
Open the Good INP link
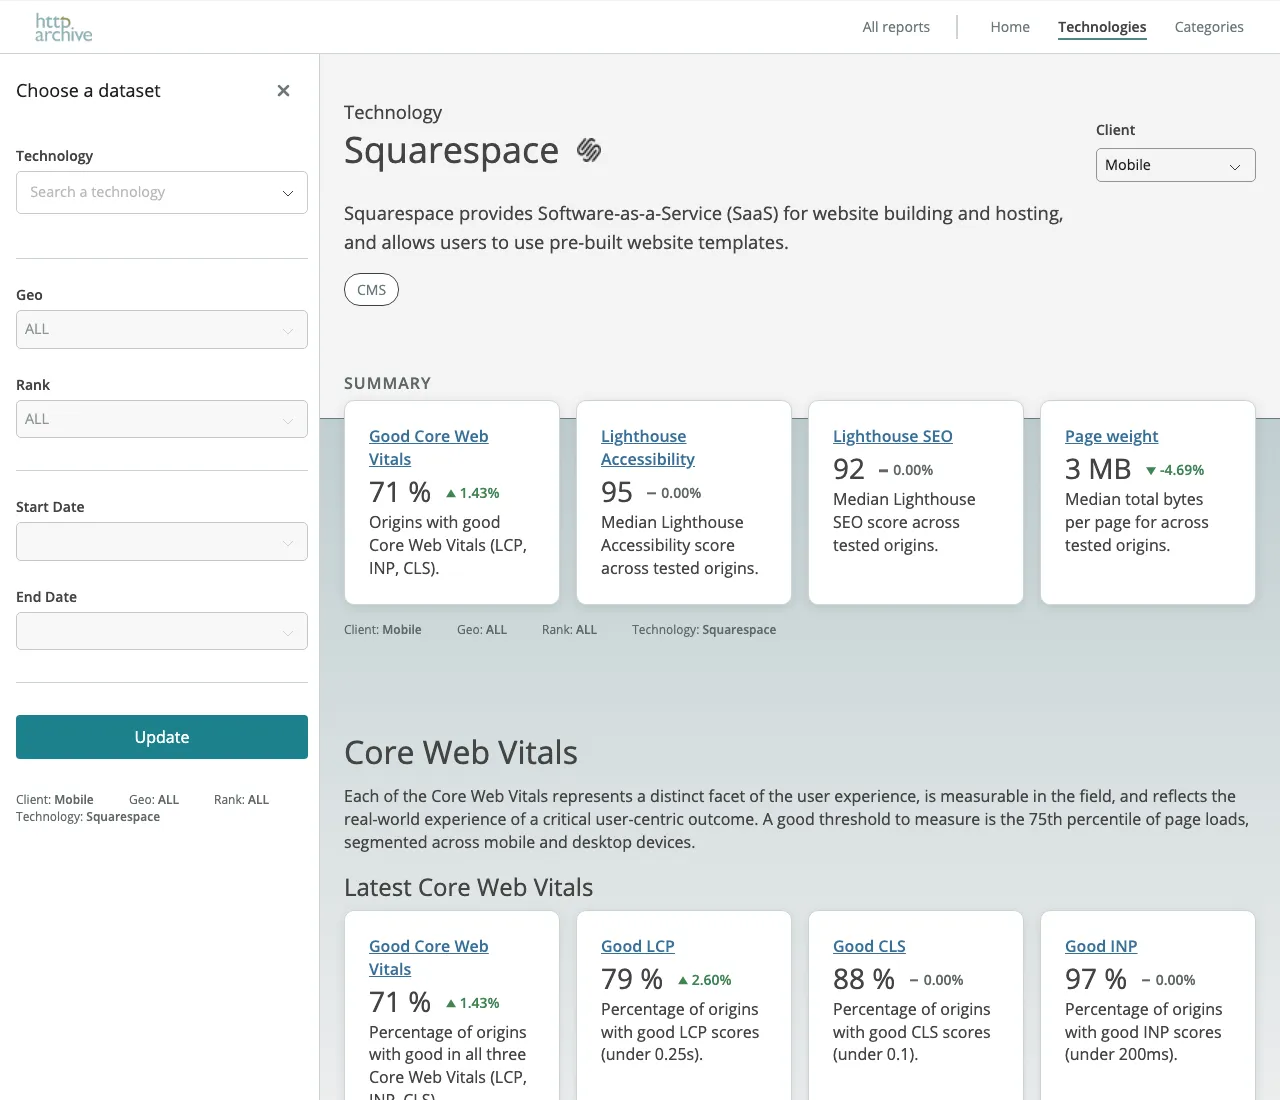point(1101,946)
